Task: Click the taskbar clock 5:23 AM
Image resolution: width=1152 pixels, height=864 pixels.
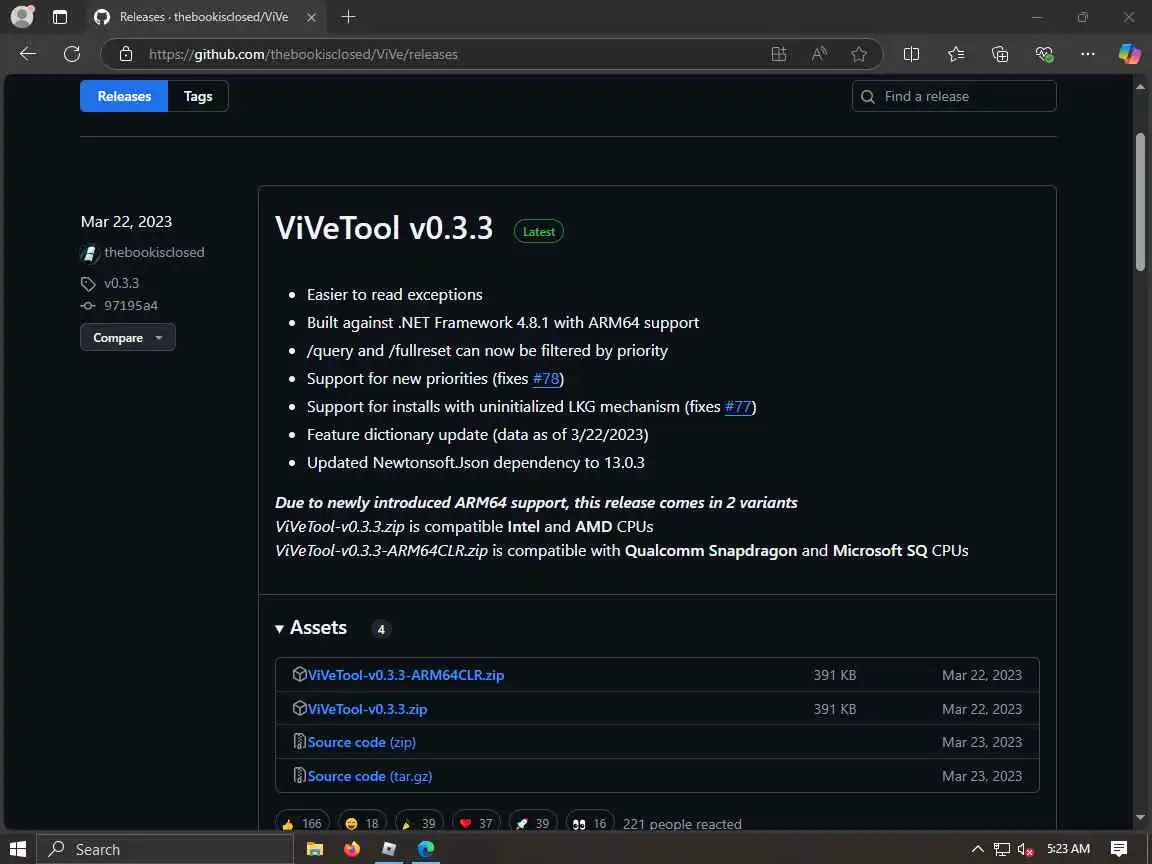Action: coord(1068,849)
